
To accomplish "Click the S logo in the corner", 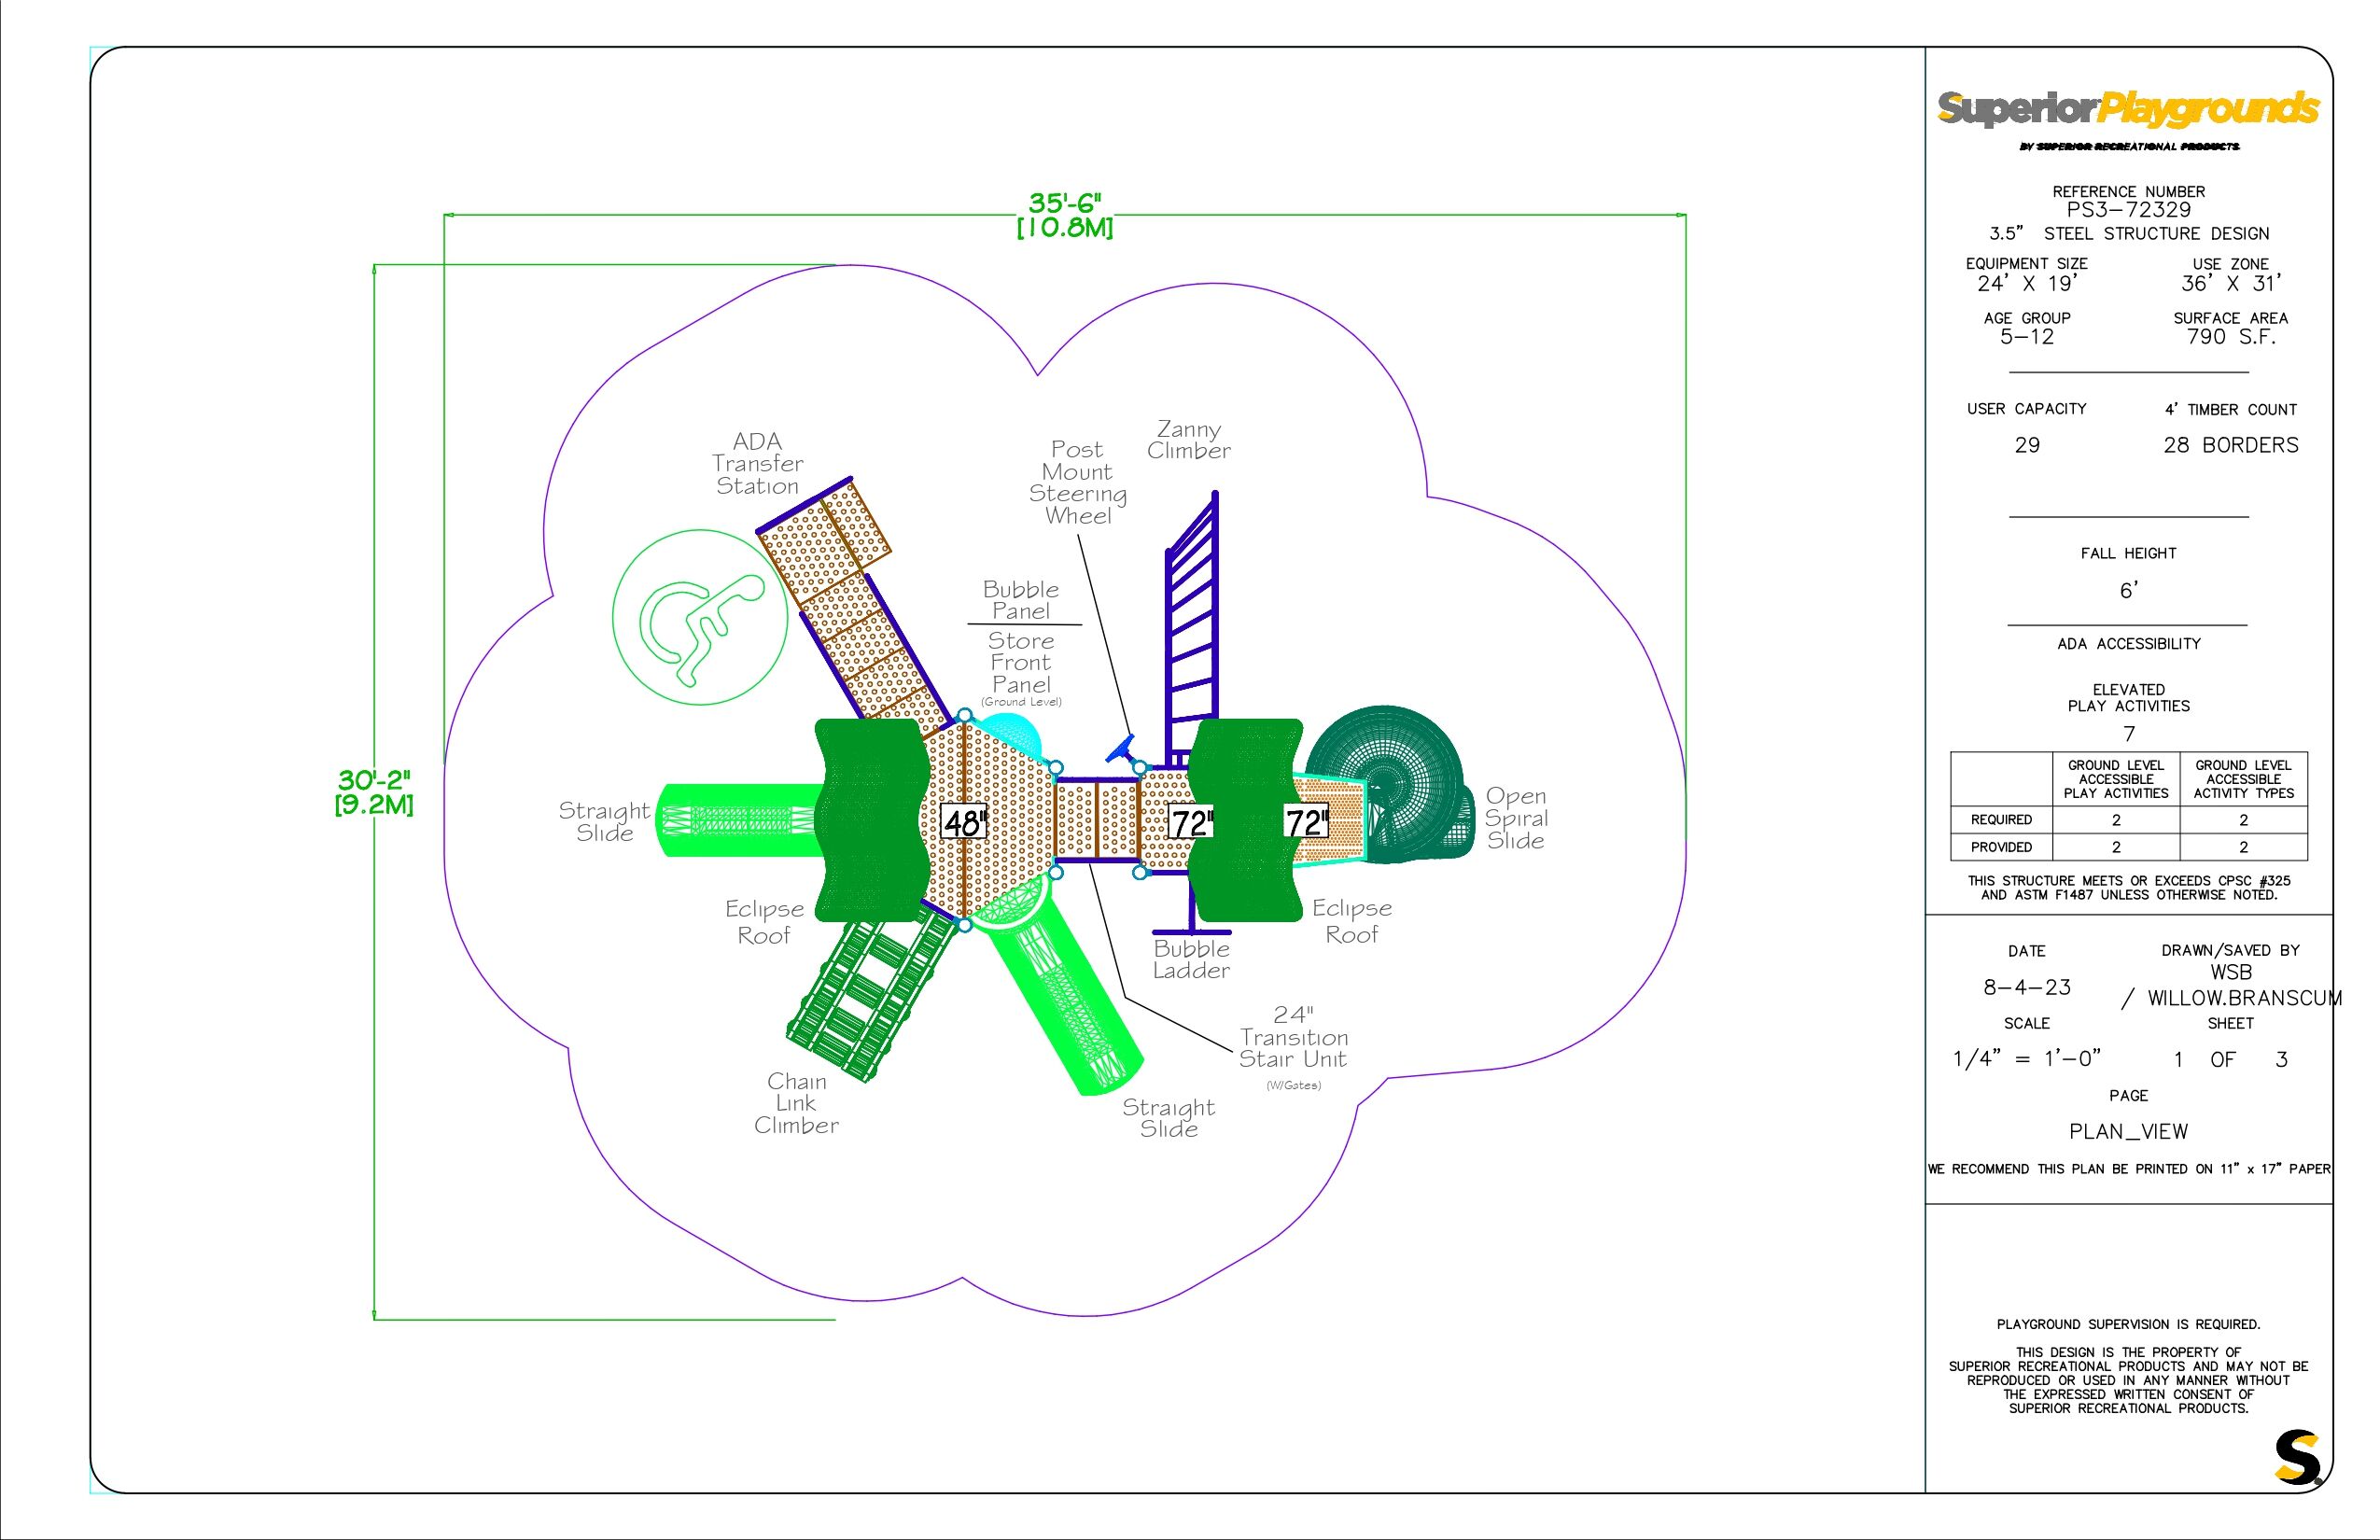I will (x=2296, y=1458).
